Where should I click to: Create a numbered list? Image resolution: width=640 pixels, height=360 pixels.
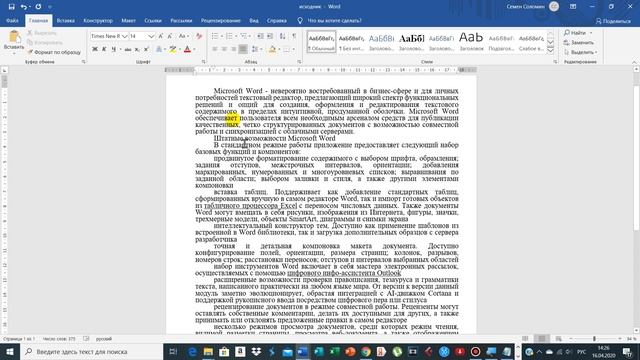click(229, 36)
